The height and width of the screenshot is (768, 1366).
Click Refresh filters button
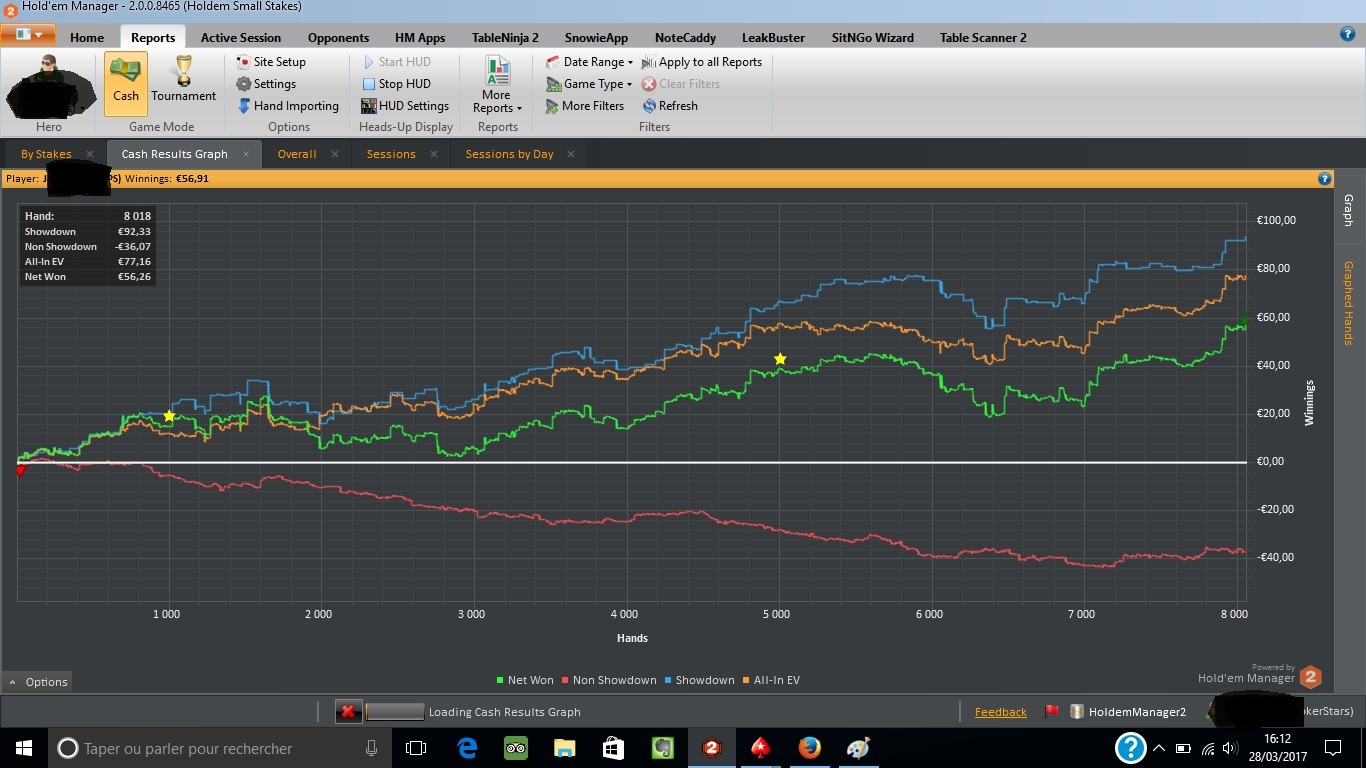[x=670, y=106]
